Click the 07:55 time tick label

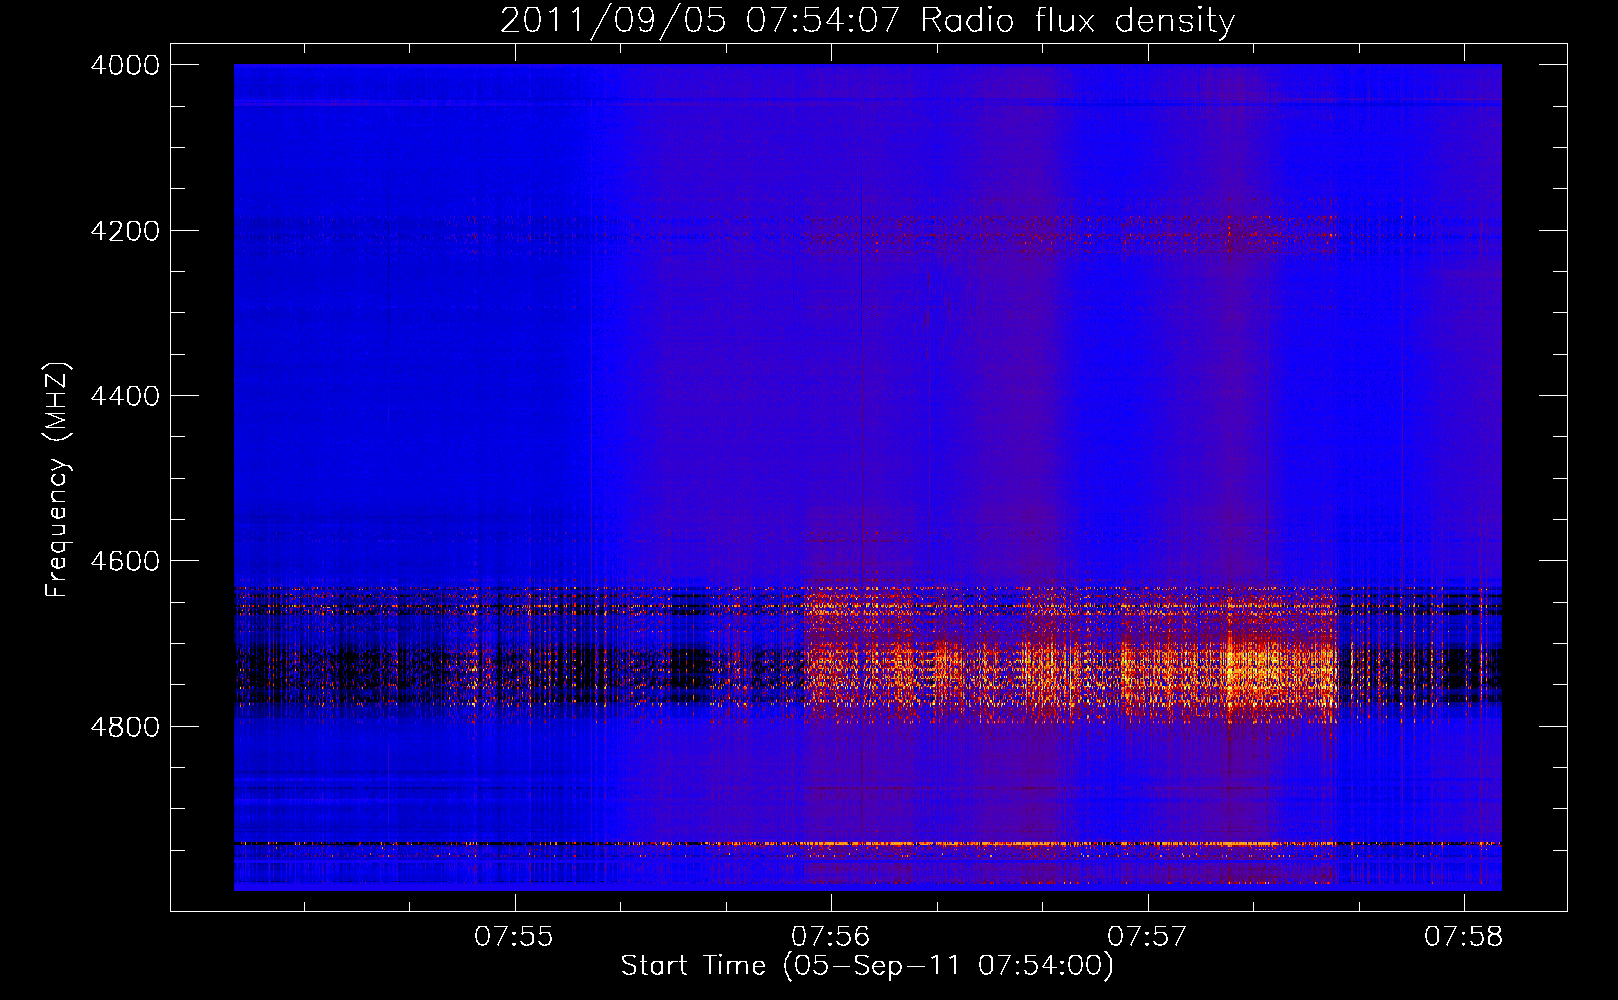click(x=514, y=937)
